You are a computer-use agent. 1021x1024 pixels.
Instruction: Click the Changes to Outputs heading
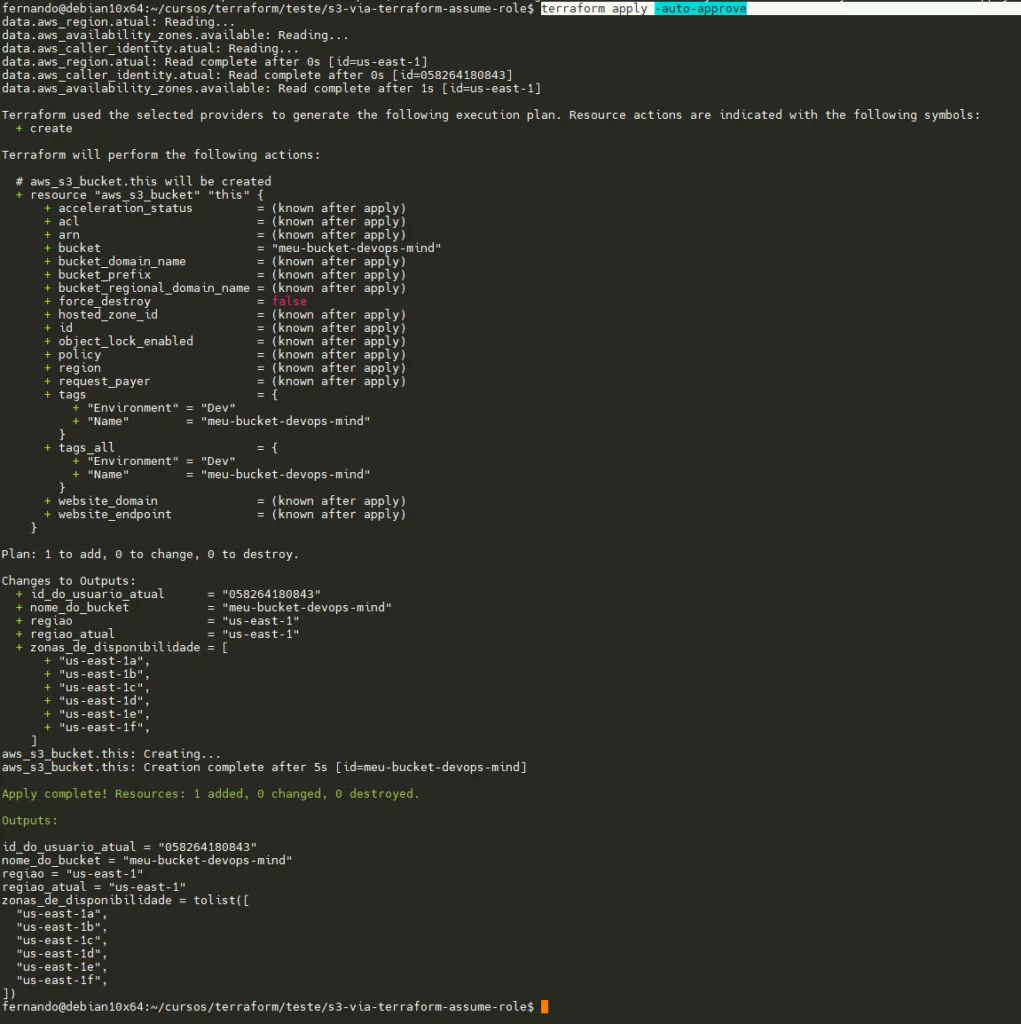pyautogui.click(x=69, y=580)
